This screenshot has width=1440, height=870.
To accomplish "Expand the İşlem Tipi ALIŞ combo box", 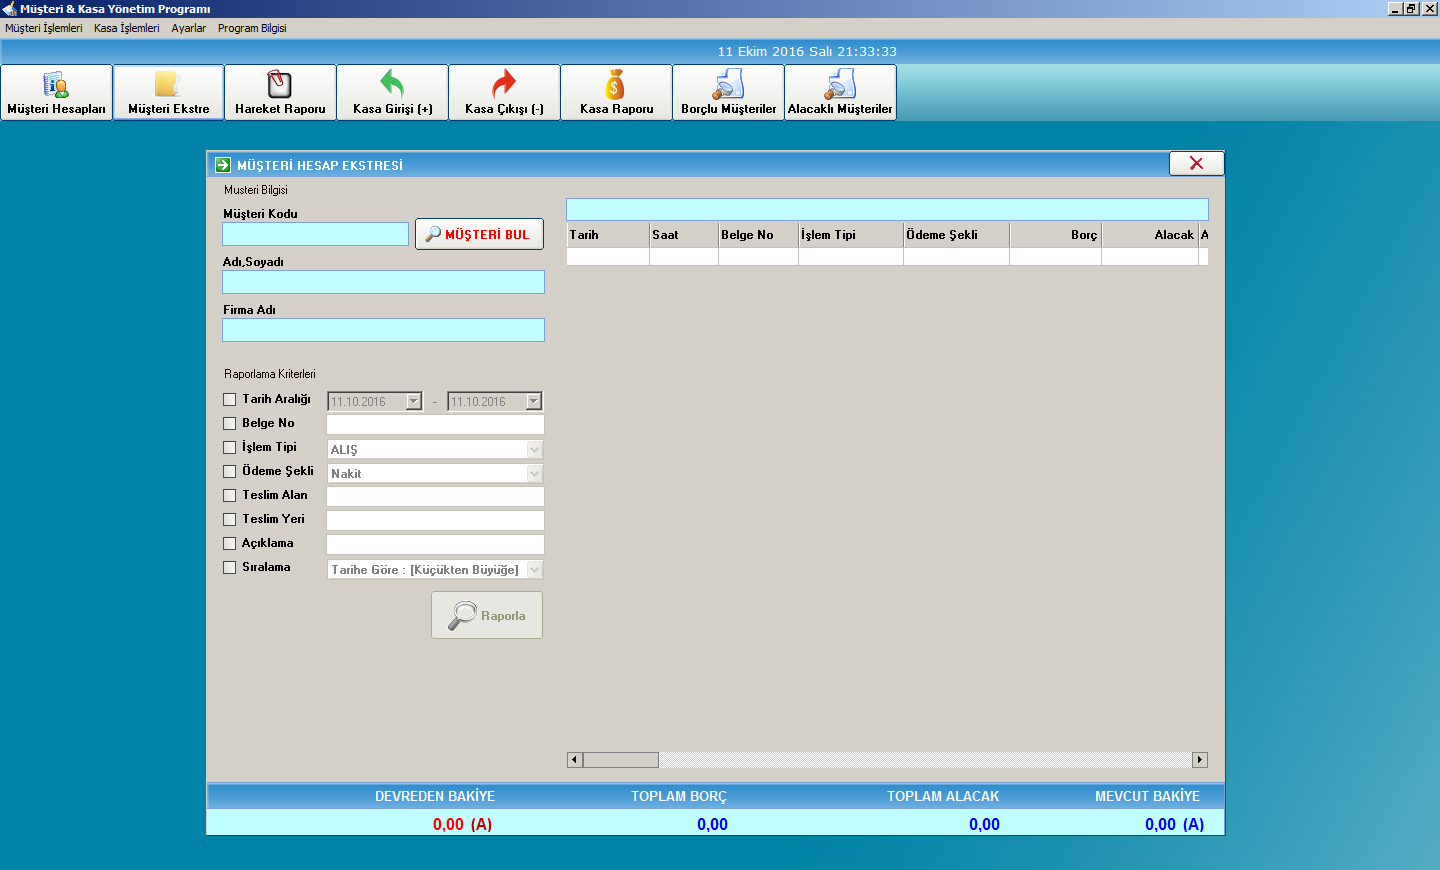I will 534,449.
